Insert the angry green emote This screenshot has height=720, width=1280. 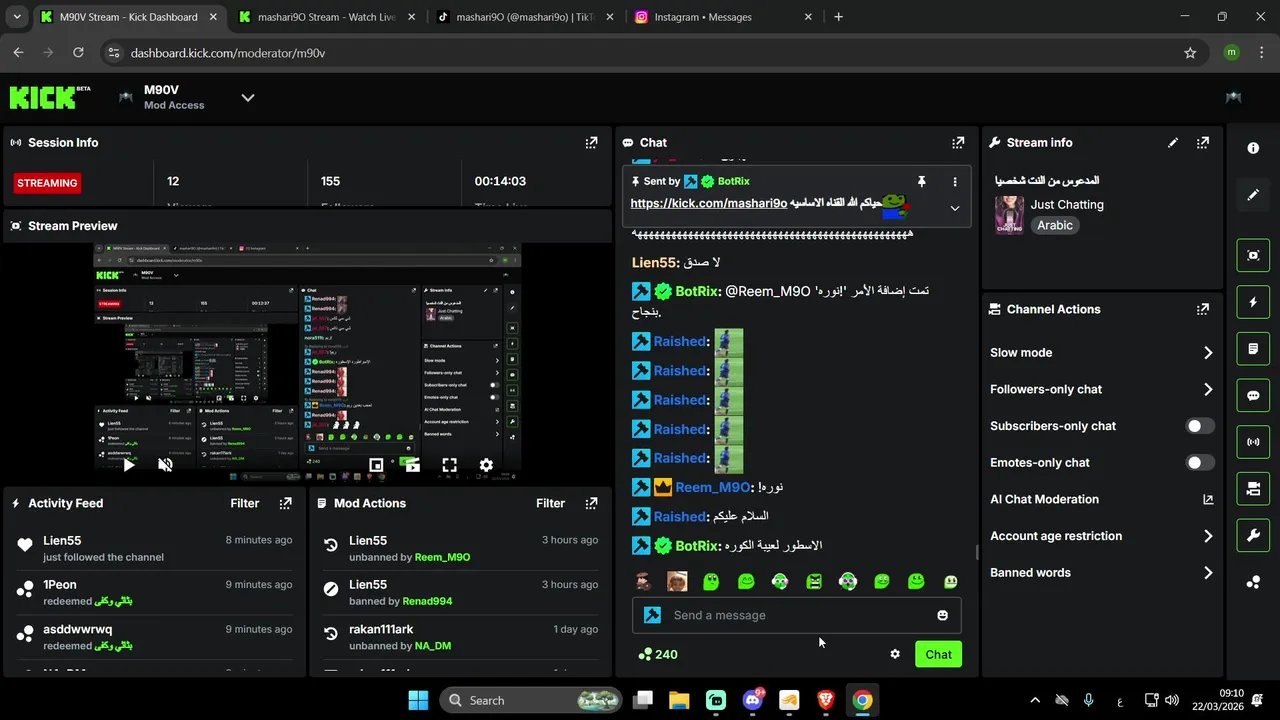pos(814,581)
